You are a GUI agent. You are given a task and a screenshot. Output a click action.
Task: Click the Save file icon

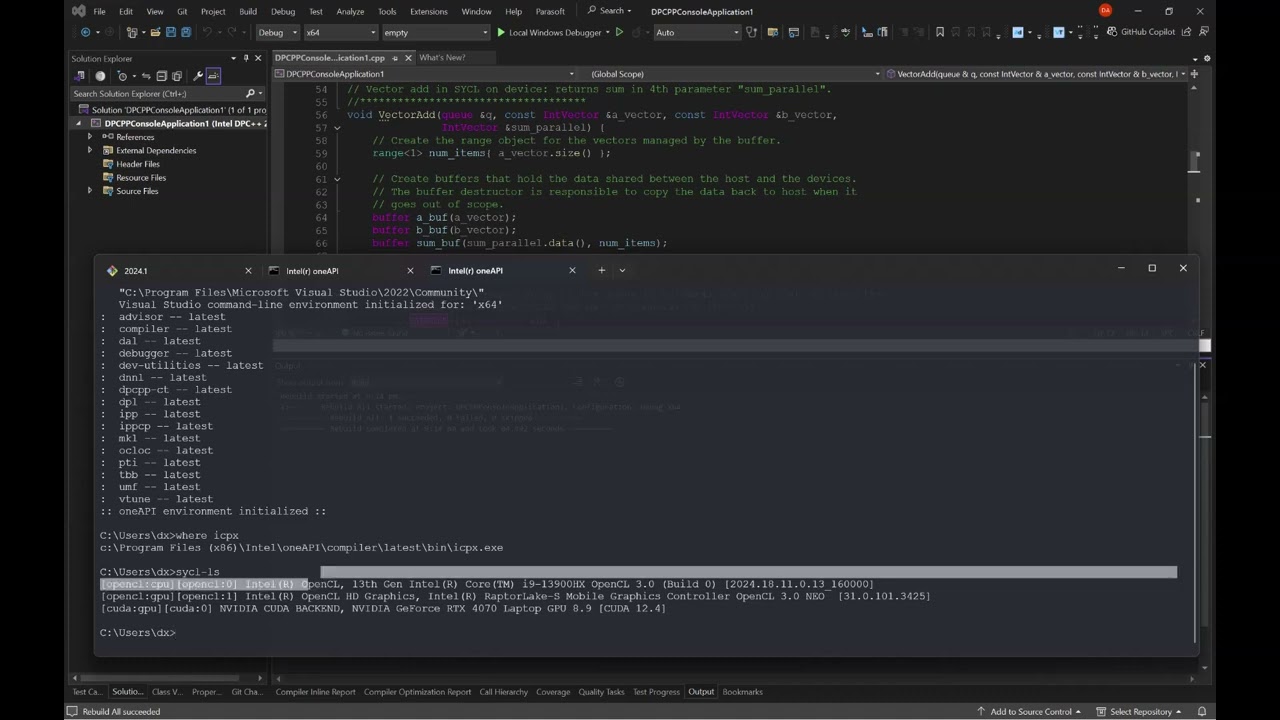click(x=171, y=32)
